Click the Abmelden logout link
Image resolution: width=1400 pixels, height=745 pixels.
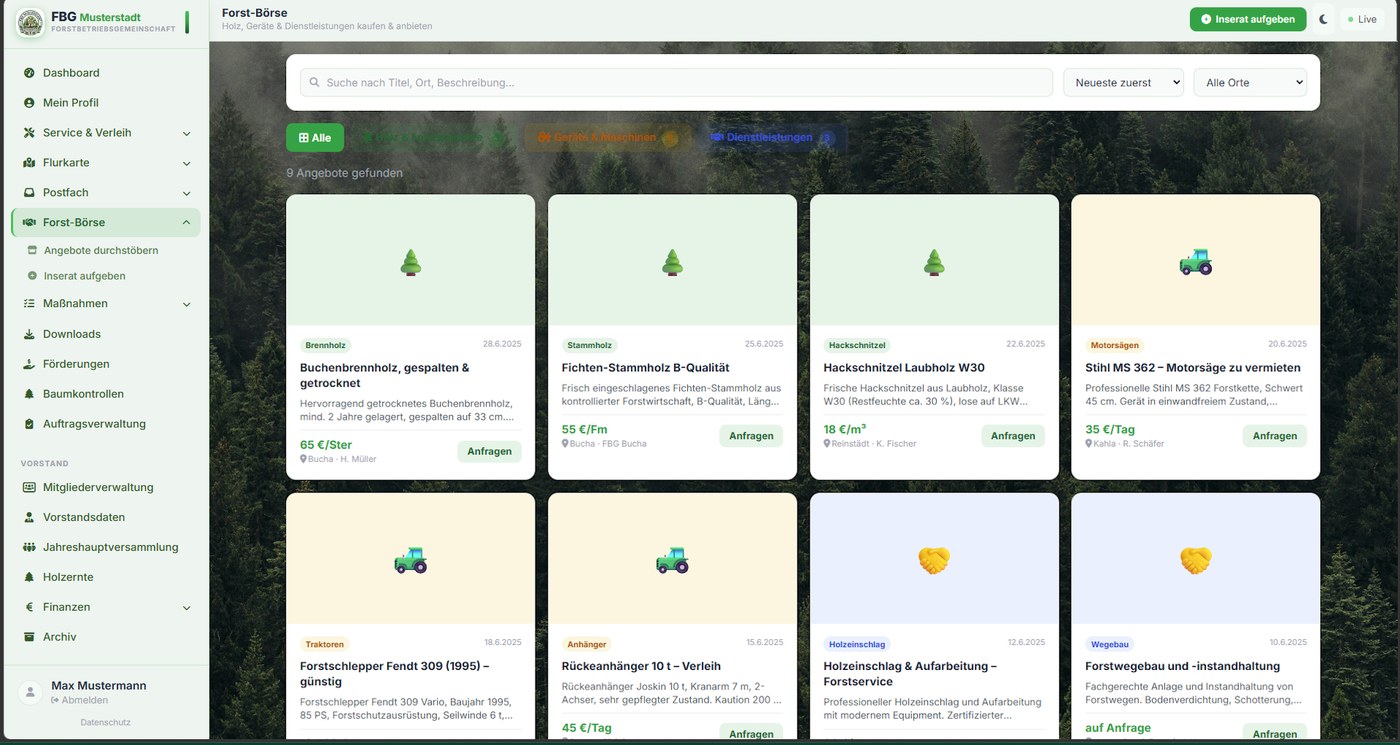(79, 701)
